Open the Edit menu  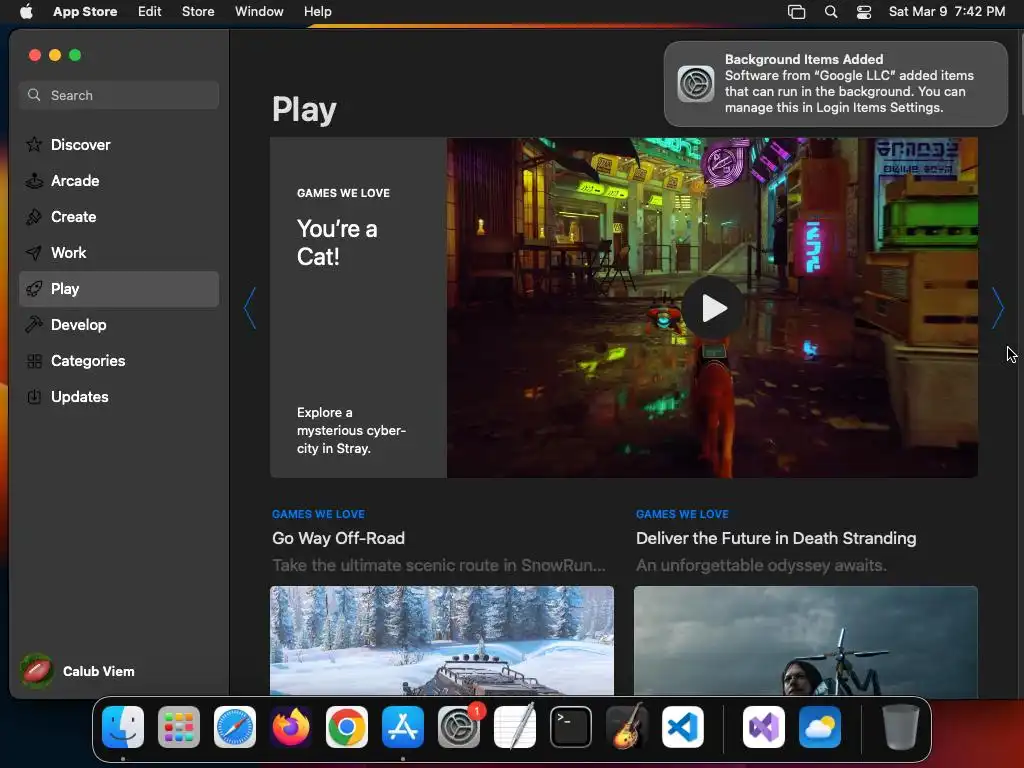click(149, 11)
